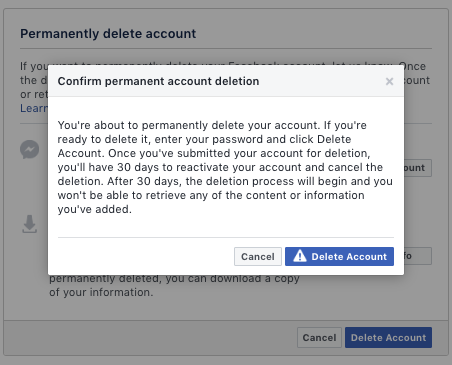The width and height of the screenshot is (452, 365).
Task: Click the 'of your information.' text below dialog
Action: coord(101,292)
